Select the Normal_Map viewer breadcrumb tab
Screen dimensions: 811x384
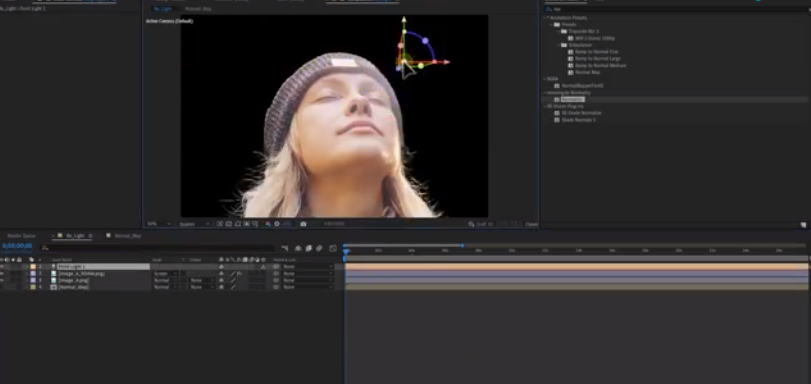pyautogui.click(x=198, y=9)
